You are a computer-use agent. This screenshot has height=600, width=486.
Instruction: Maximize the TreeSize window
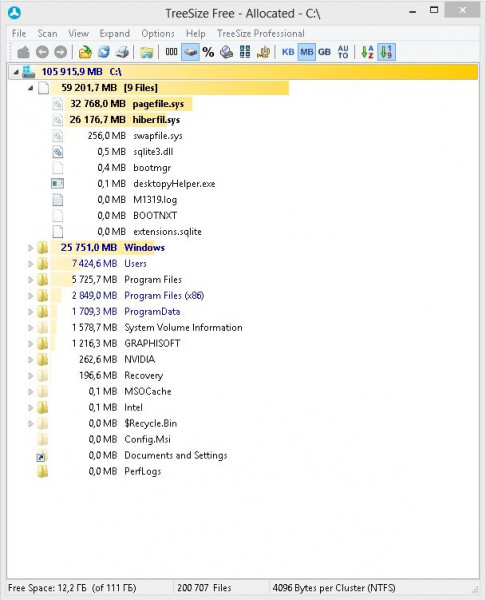tap(434, 10)
